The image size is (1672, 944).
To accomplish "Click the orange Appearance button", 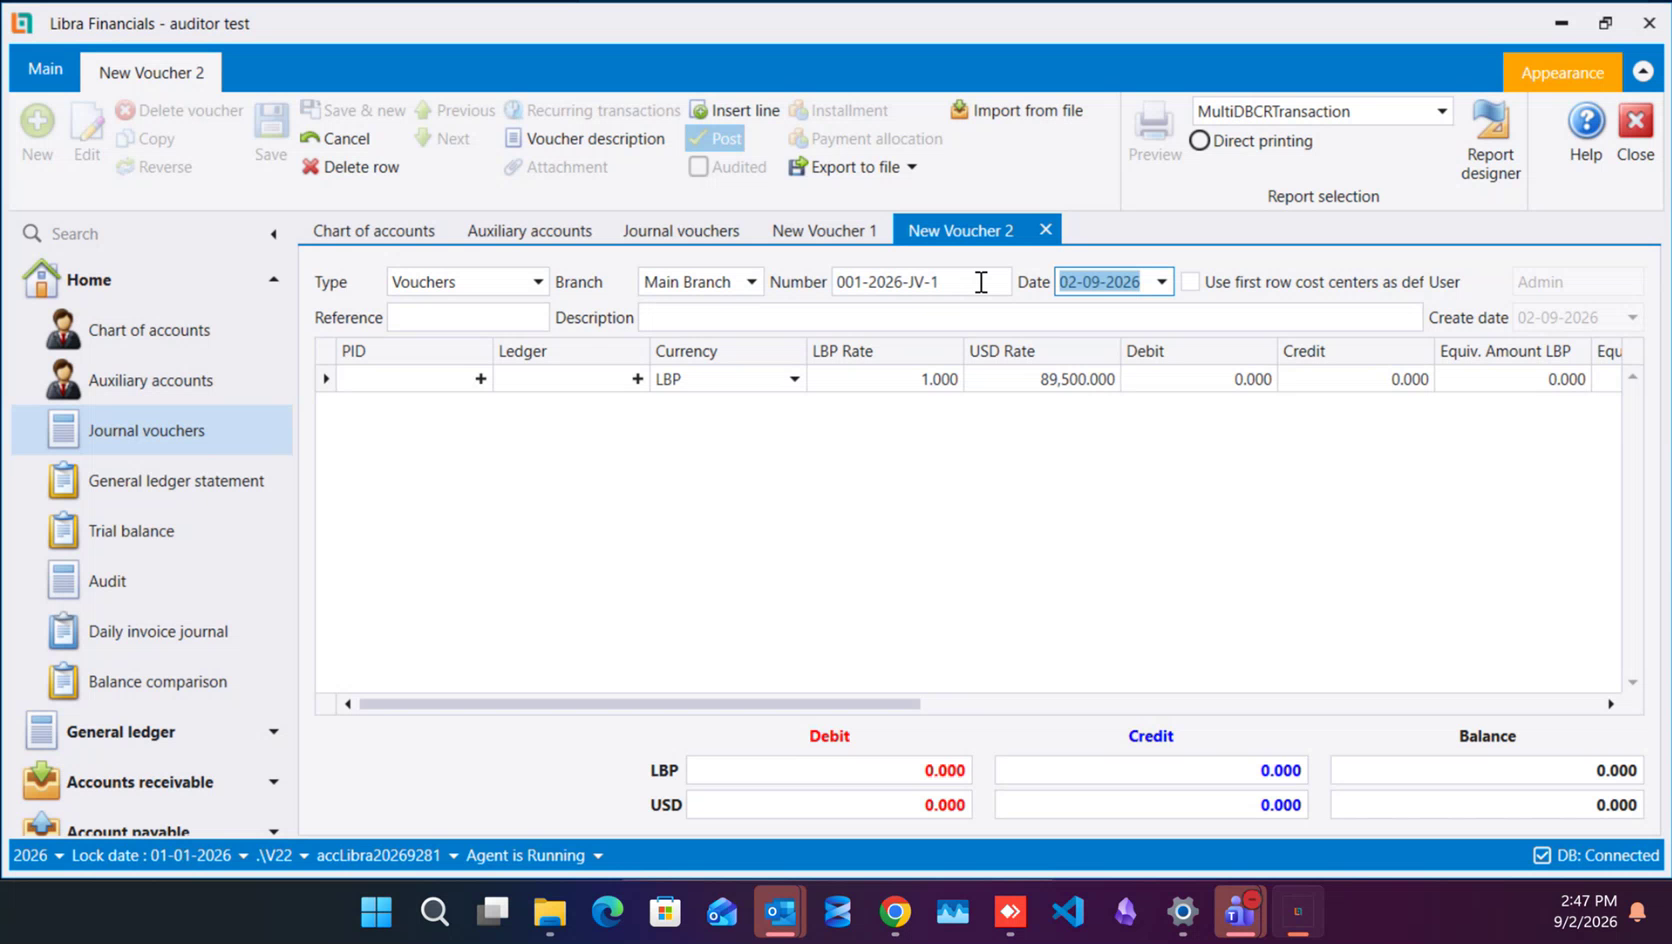I will [x=1562, y=72].
